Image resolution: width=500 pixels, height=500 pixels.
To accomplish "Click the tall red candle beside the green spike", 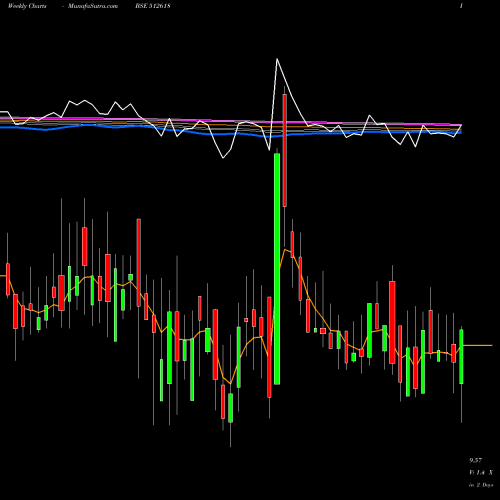I will pos(285,150).
